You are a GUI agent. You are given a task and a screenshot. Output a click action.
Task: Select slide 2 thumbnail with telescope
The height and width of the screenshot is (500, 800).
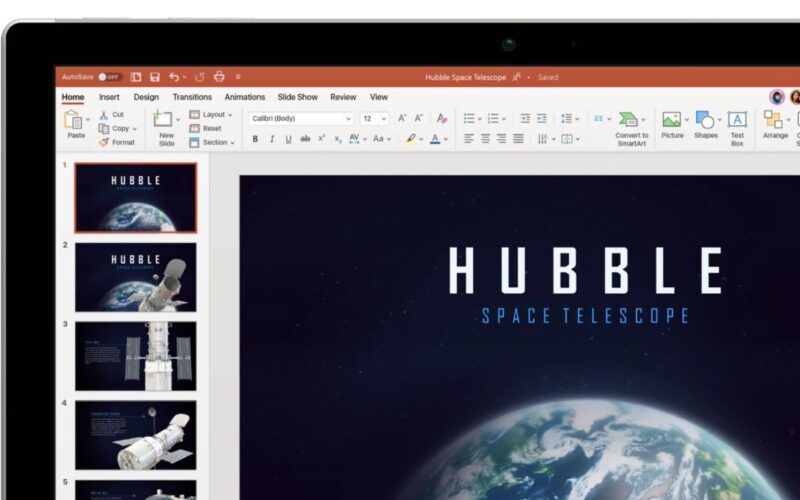pyautogui.click(x=136, y=277)
